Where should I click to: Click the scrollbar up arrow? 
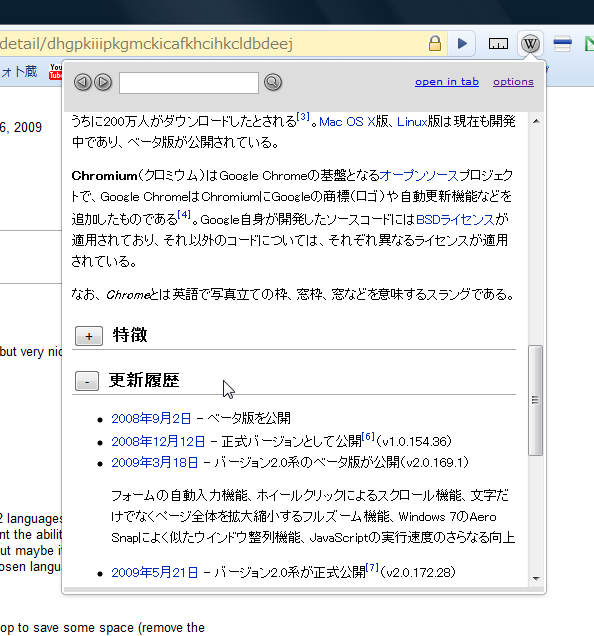[x=536, y=121]
